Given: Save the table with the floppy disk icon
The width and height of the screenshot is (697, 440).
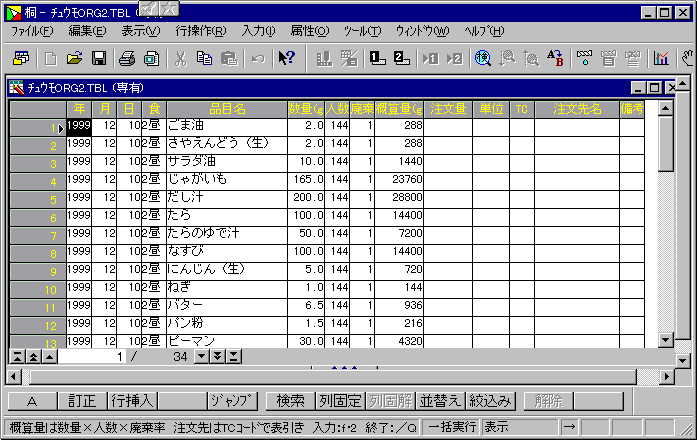Looking at the screenshot, I should pyautogui.click(x=99, y=58).
